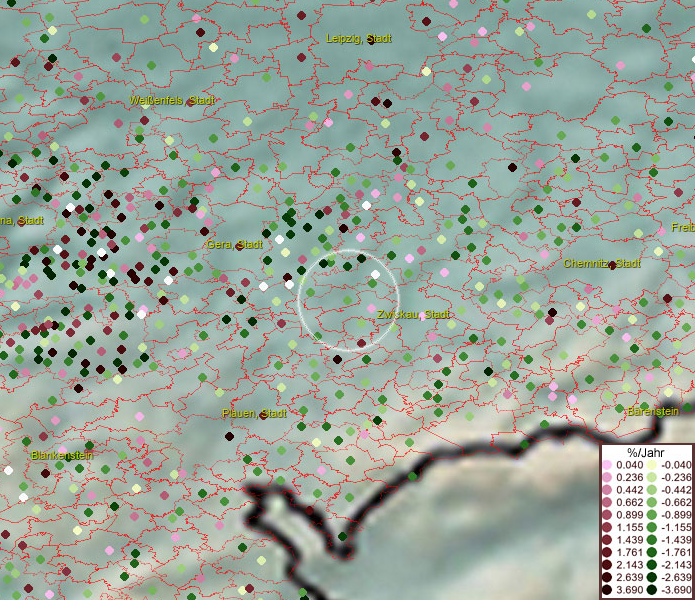Pick the 0.040 light pink legend swatch
Viewport: 695px width, 600px height.
coord(607,465)
